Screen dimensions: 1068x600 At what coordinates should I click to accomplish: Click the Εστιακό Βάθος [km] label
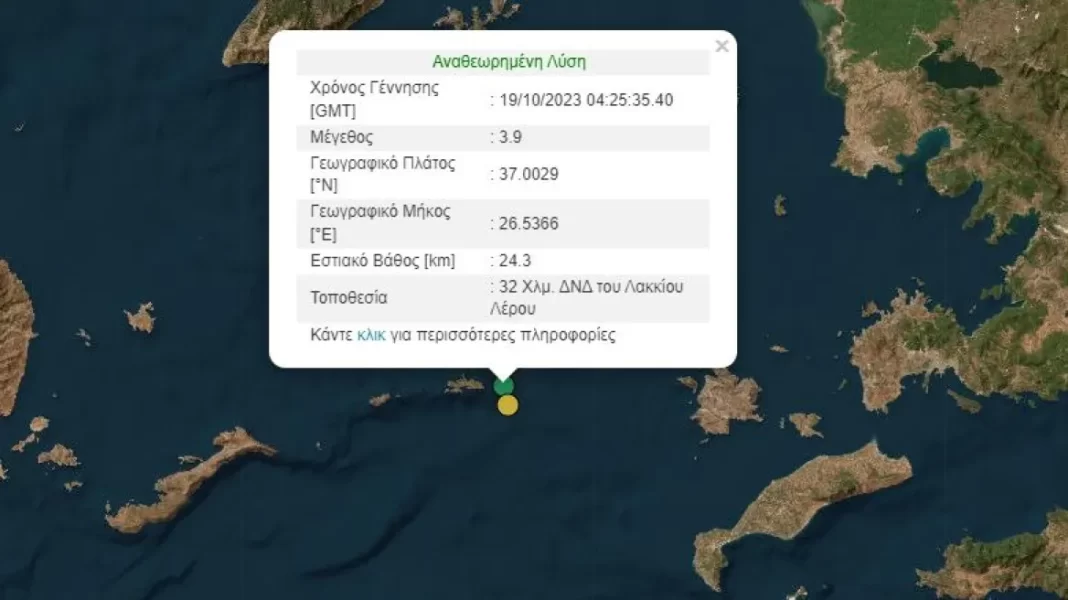click(381, 261)
